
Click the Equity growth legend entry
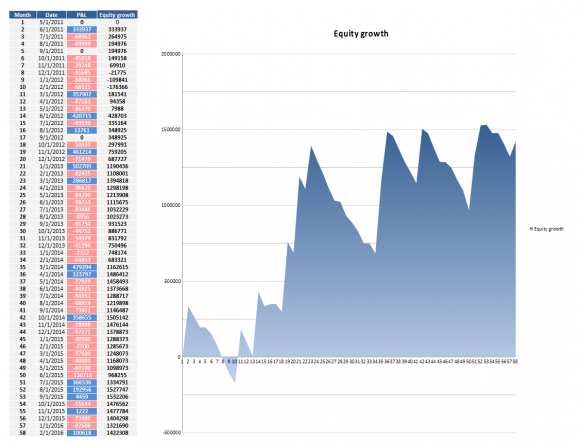click(549, 229)
